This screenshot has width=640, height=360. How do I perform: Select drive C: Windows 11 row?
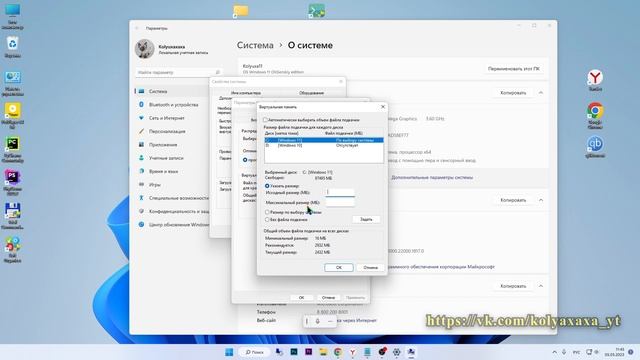click(x=324, y=140)
